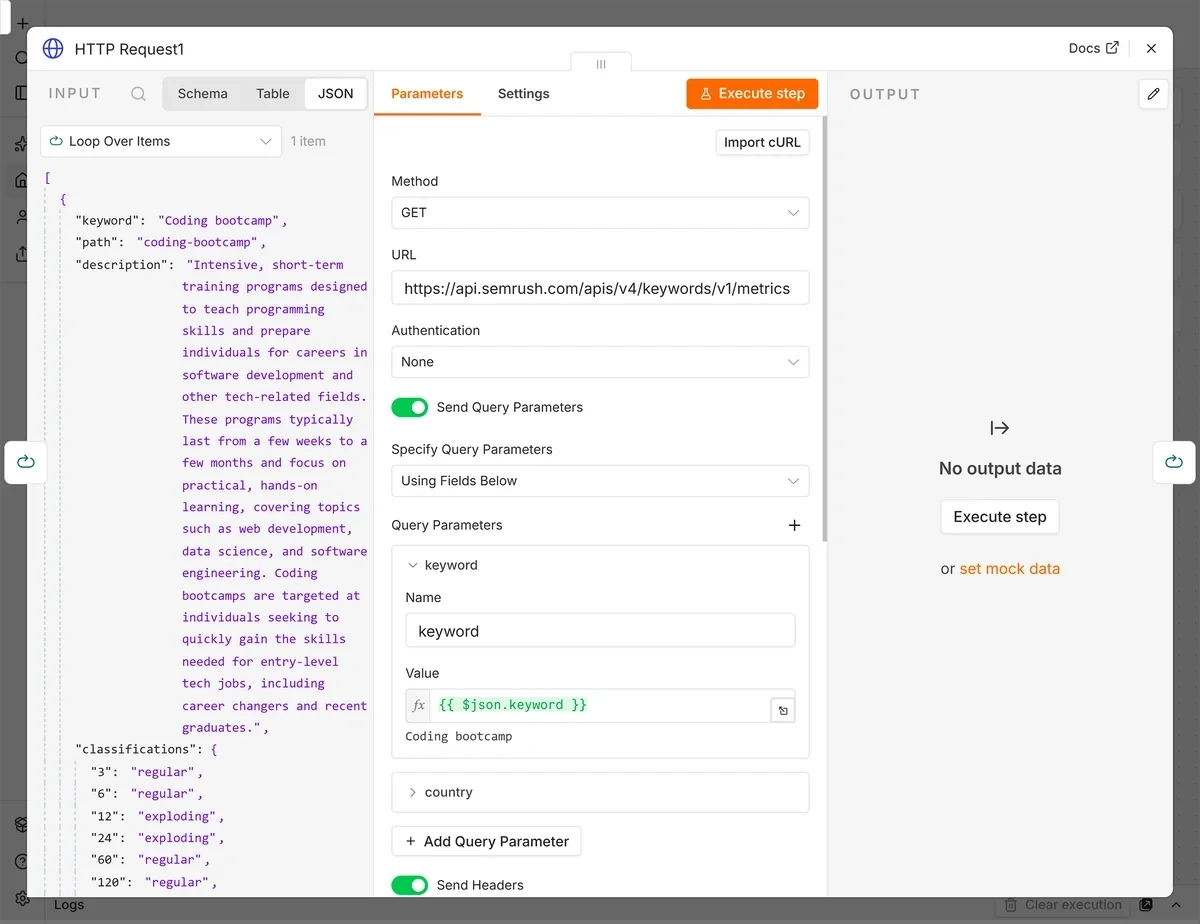Click the search icon in Input panel

139,94
